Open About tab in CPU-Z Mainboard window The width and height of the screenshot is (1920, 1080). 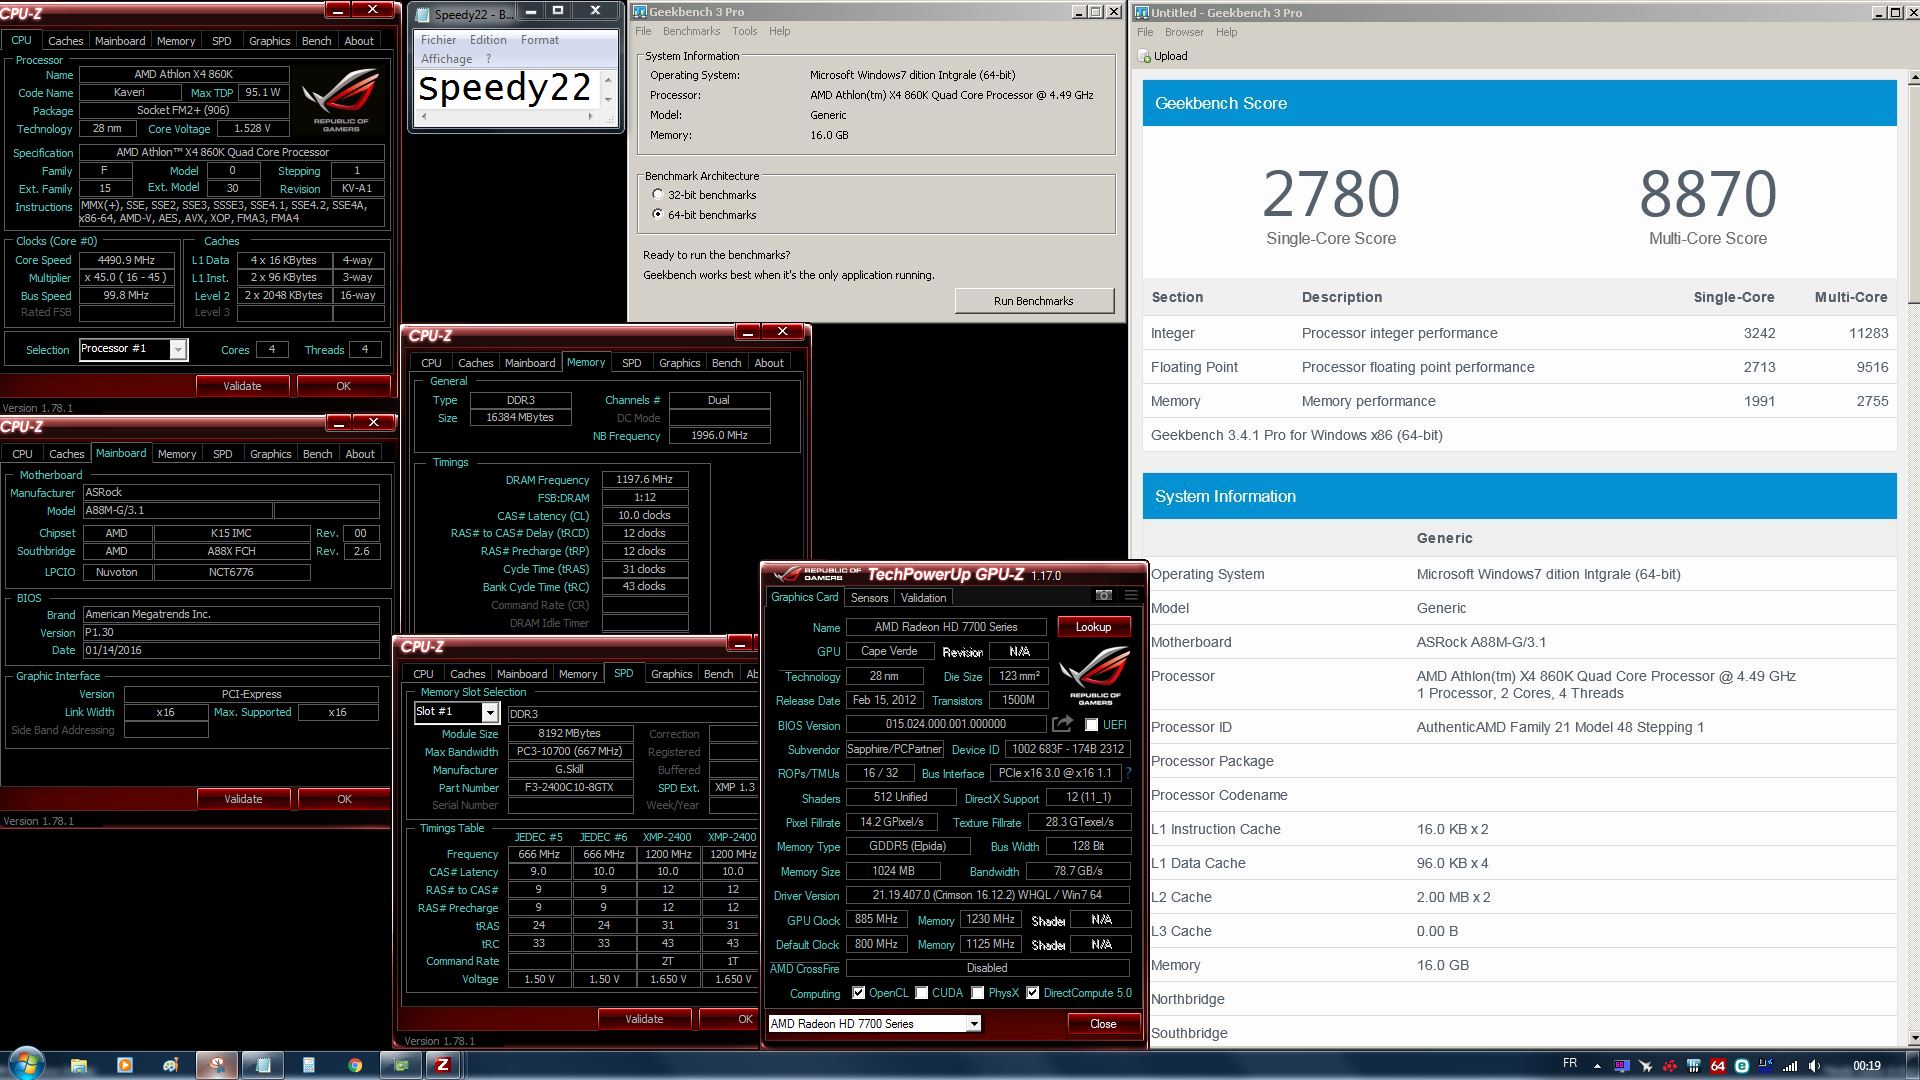pos(360,454)
